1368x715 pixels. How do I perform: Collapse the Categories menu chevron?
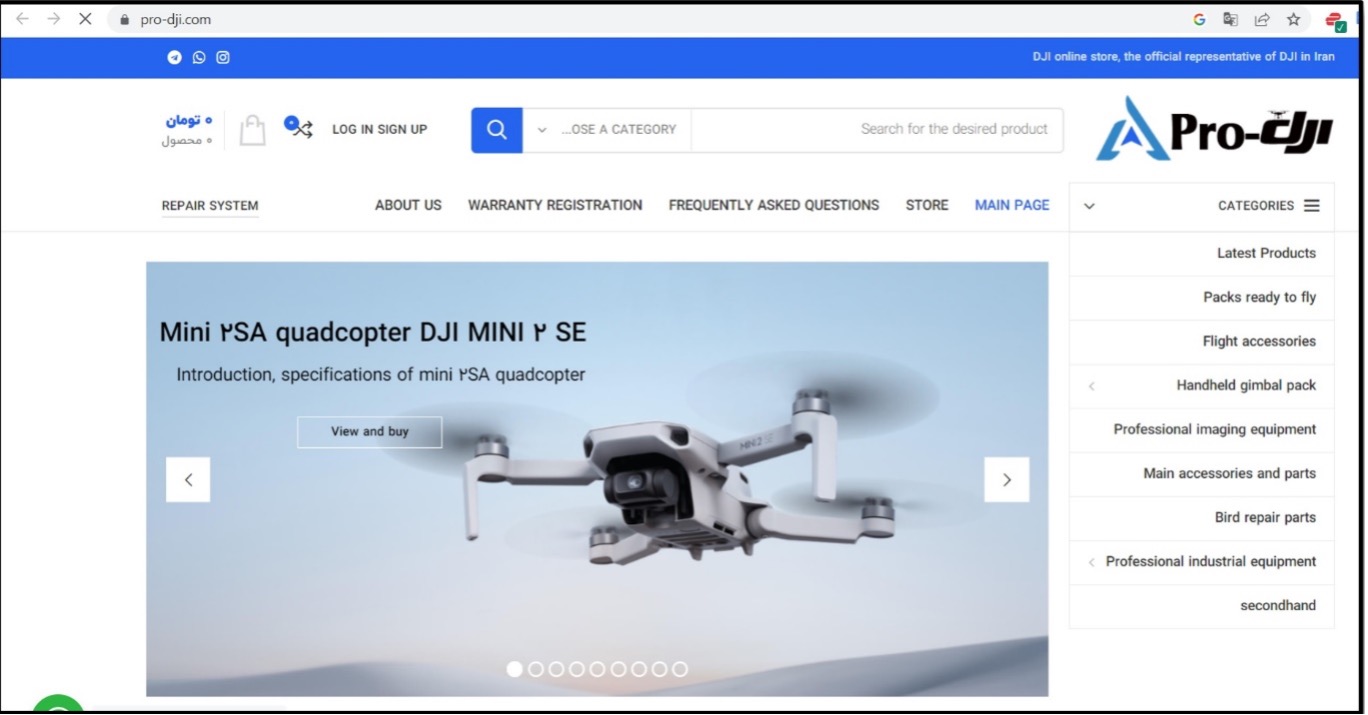pyautogui.click(x=1090, y=206)
